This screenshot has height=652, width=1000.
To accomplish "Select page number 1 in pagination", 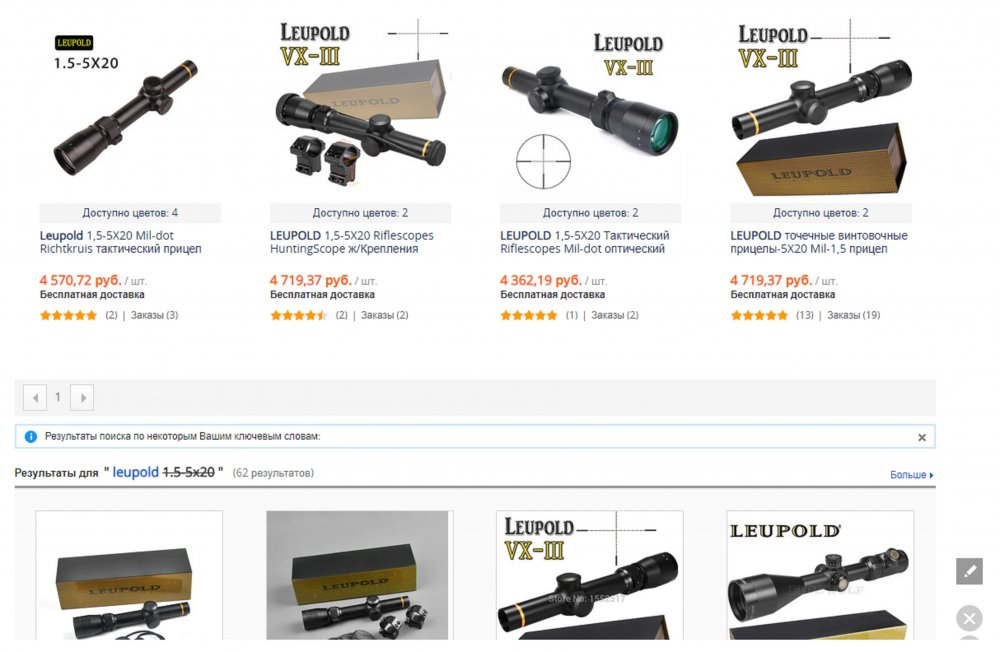I will [58, 397].
